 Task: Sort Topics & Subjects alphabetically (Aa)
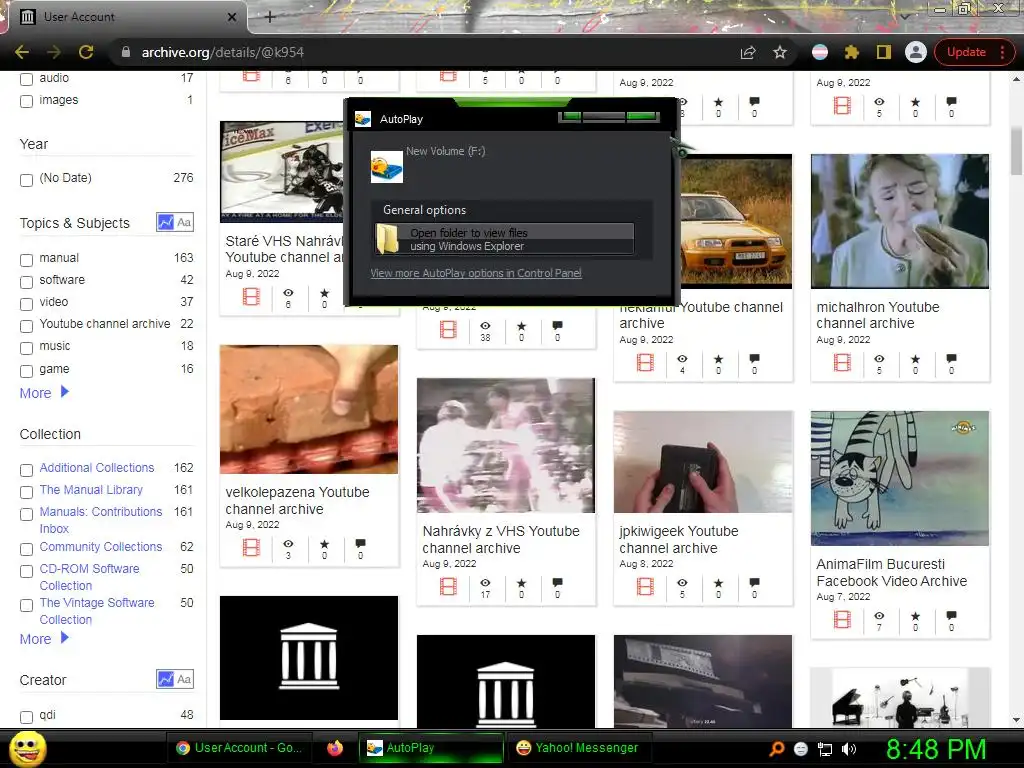(x=184, y=222)
